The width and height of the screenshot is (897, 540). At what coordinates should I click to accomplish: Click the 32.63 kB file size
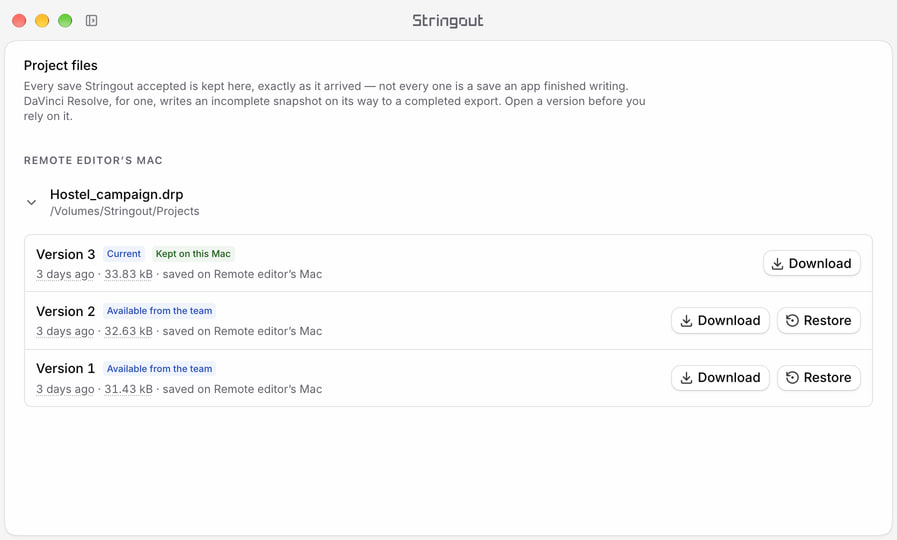[128, 331]
